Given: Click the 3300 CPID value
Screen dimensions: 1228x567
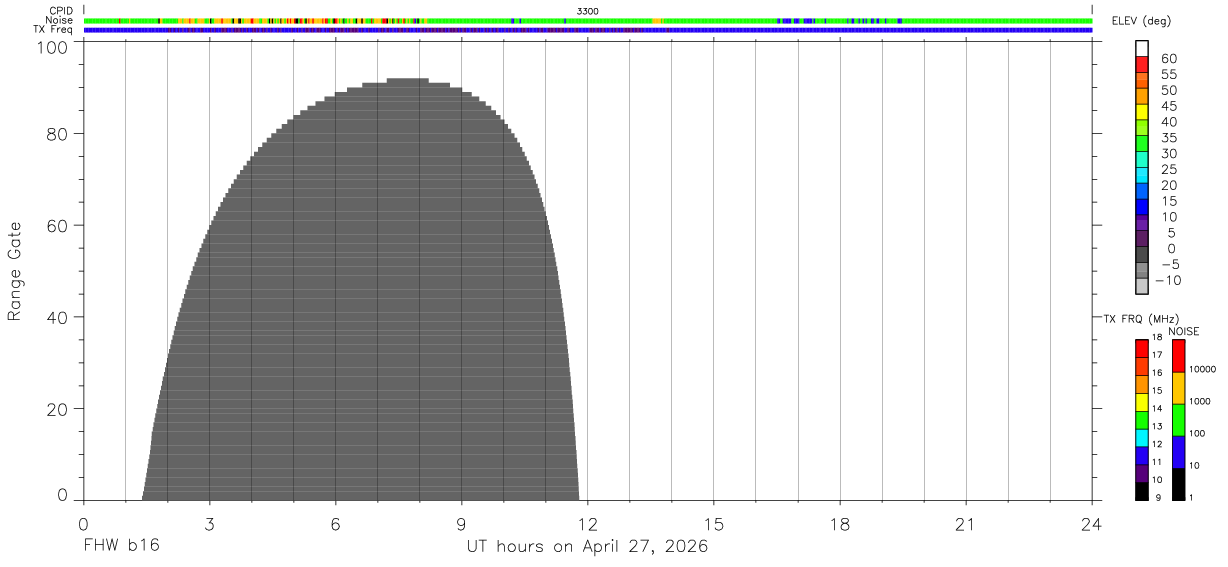Looking at the screenshot, I should [587, 11].
